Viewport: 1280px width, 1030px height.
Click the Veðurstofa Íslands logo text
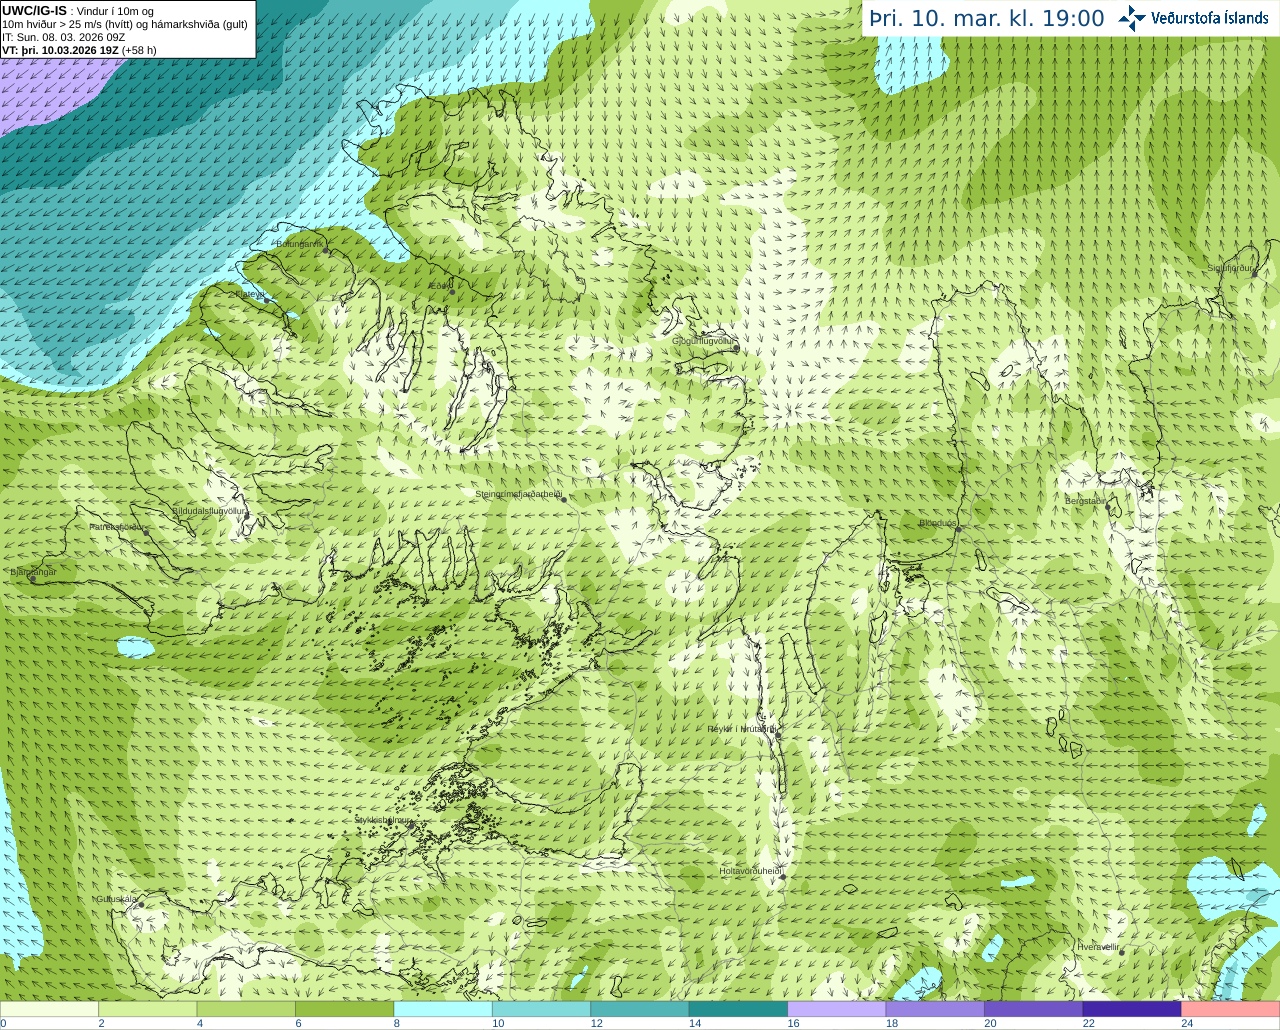point(1210,18)
